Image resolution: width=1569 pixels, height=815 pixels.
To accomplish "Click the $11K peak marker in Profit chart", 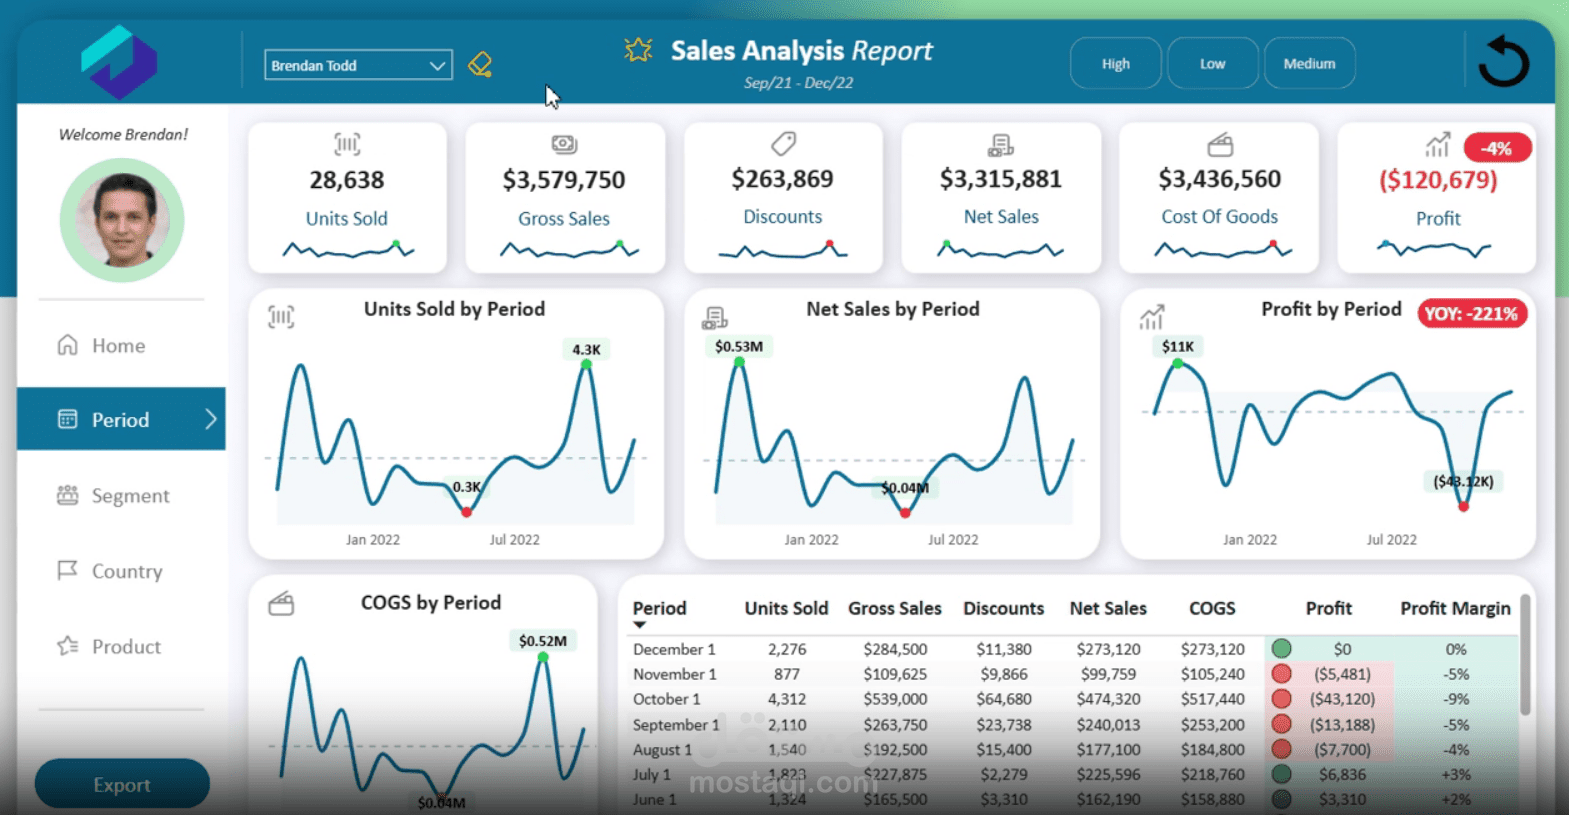I will tap(1178, 364).
